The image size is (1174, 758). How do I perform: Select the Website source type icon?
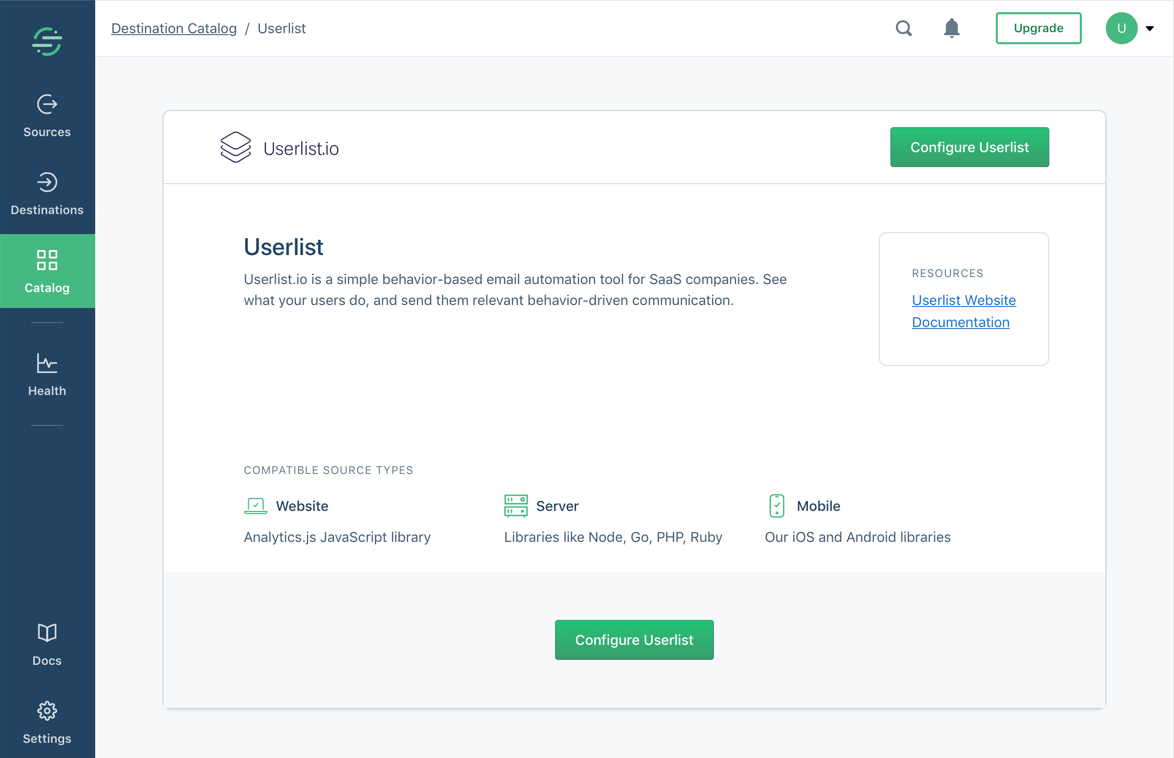click(255, 506)
